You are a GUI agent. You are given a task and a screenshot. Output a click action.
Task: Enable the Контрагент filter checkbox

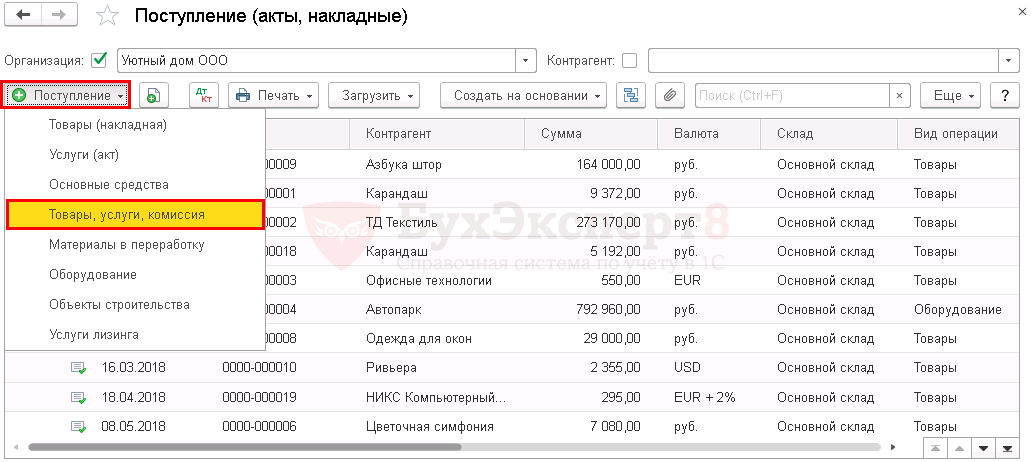(629, 61)
